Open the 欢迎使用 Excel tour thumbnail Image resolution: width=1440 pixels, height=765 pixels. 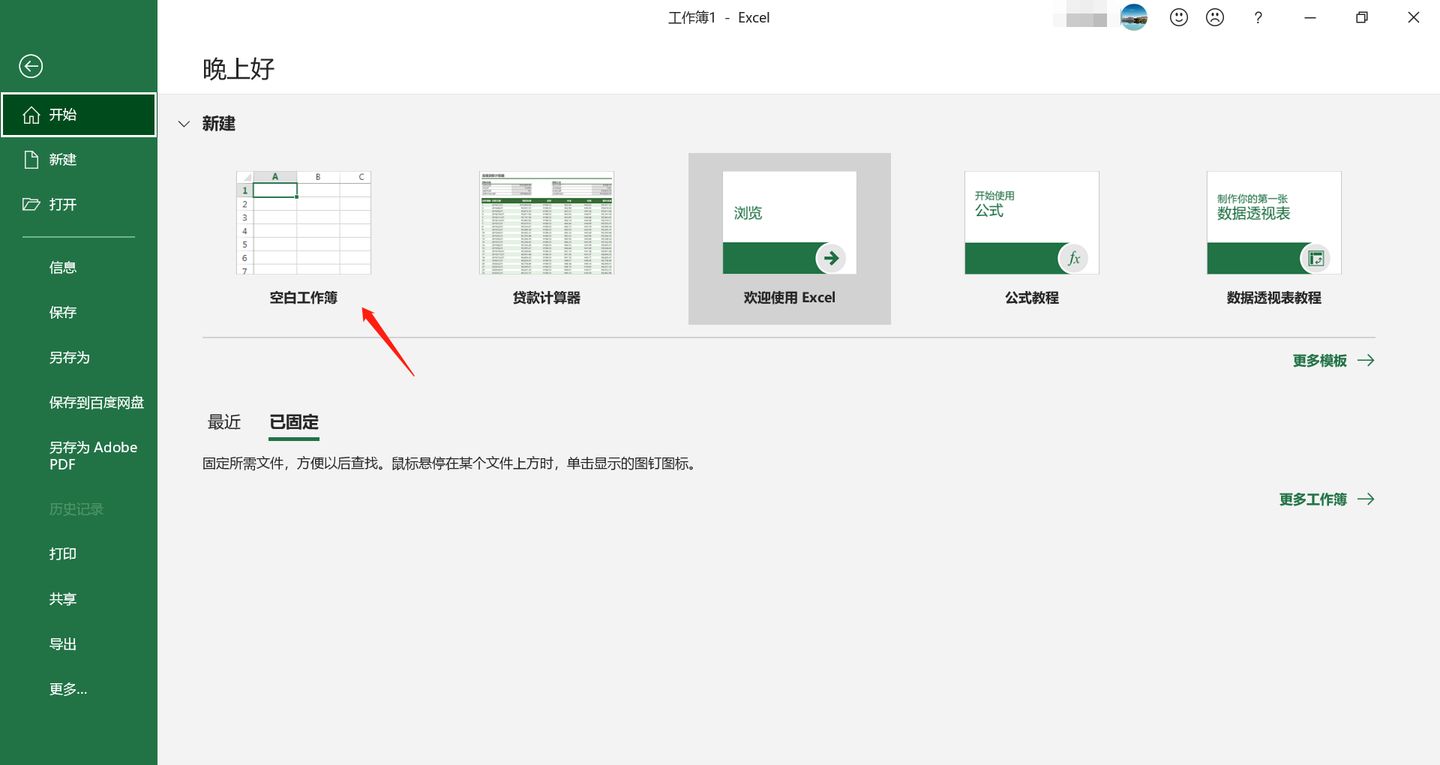pyautogui.click(x=789, y=223)
